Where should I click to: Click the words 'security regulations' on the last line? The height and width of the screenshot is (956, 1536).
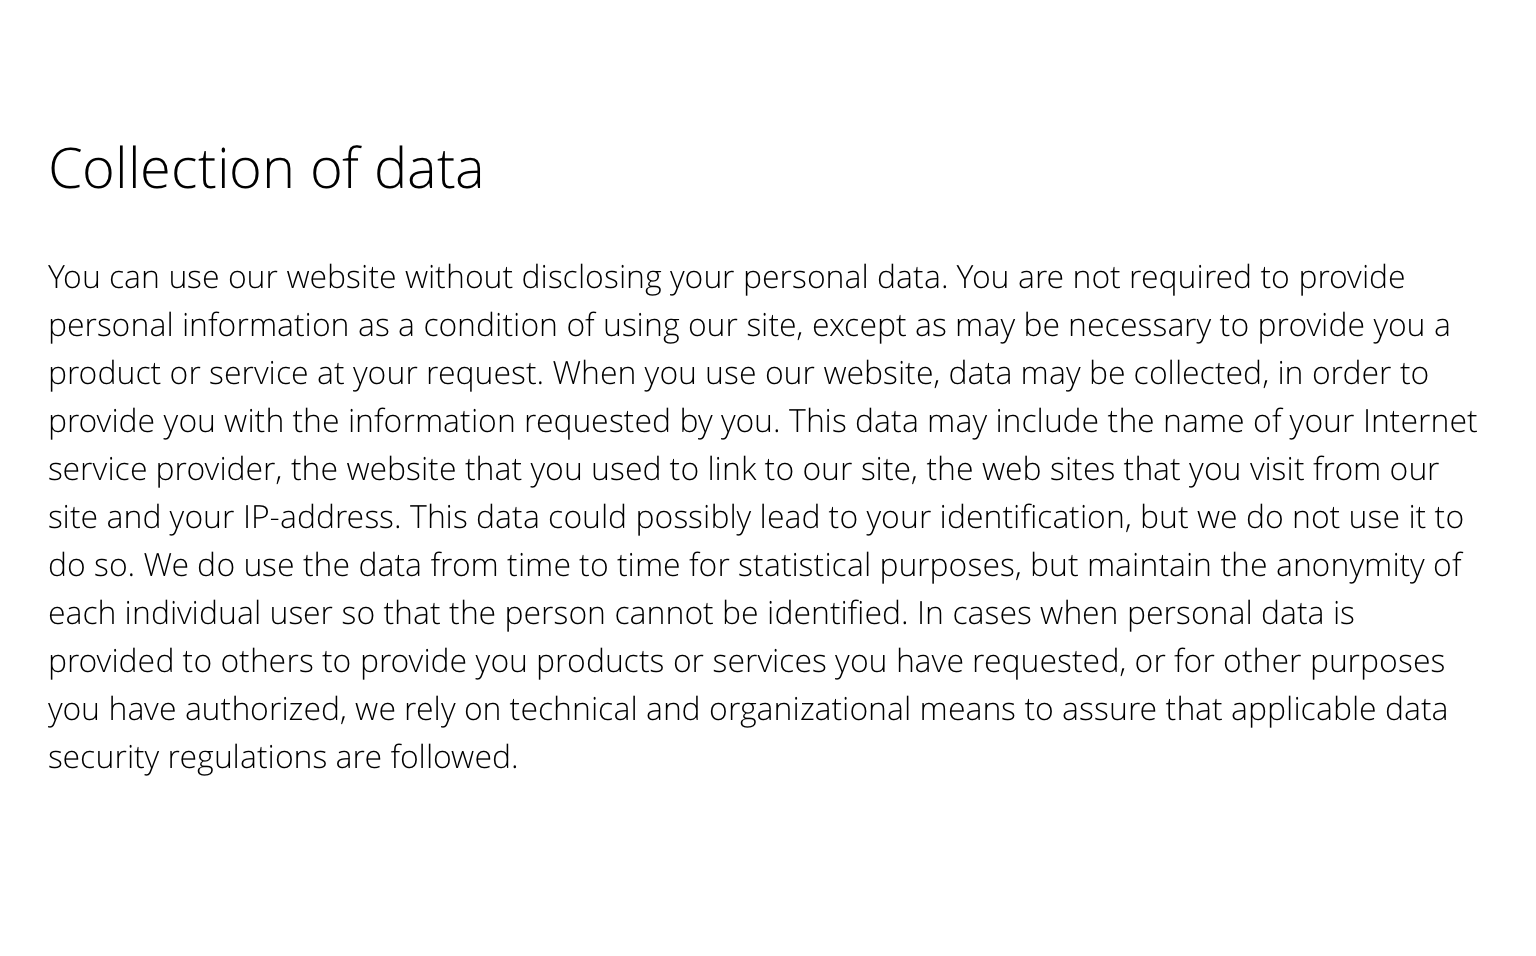click(x=187, y=757)
